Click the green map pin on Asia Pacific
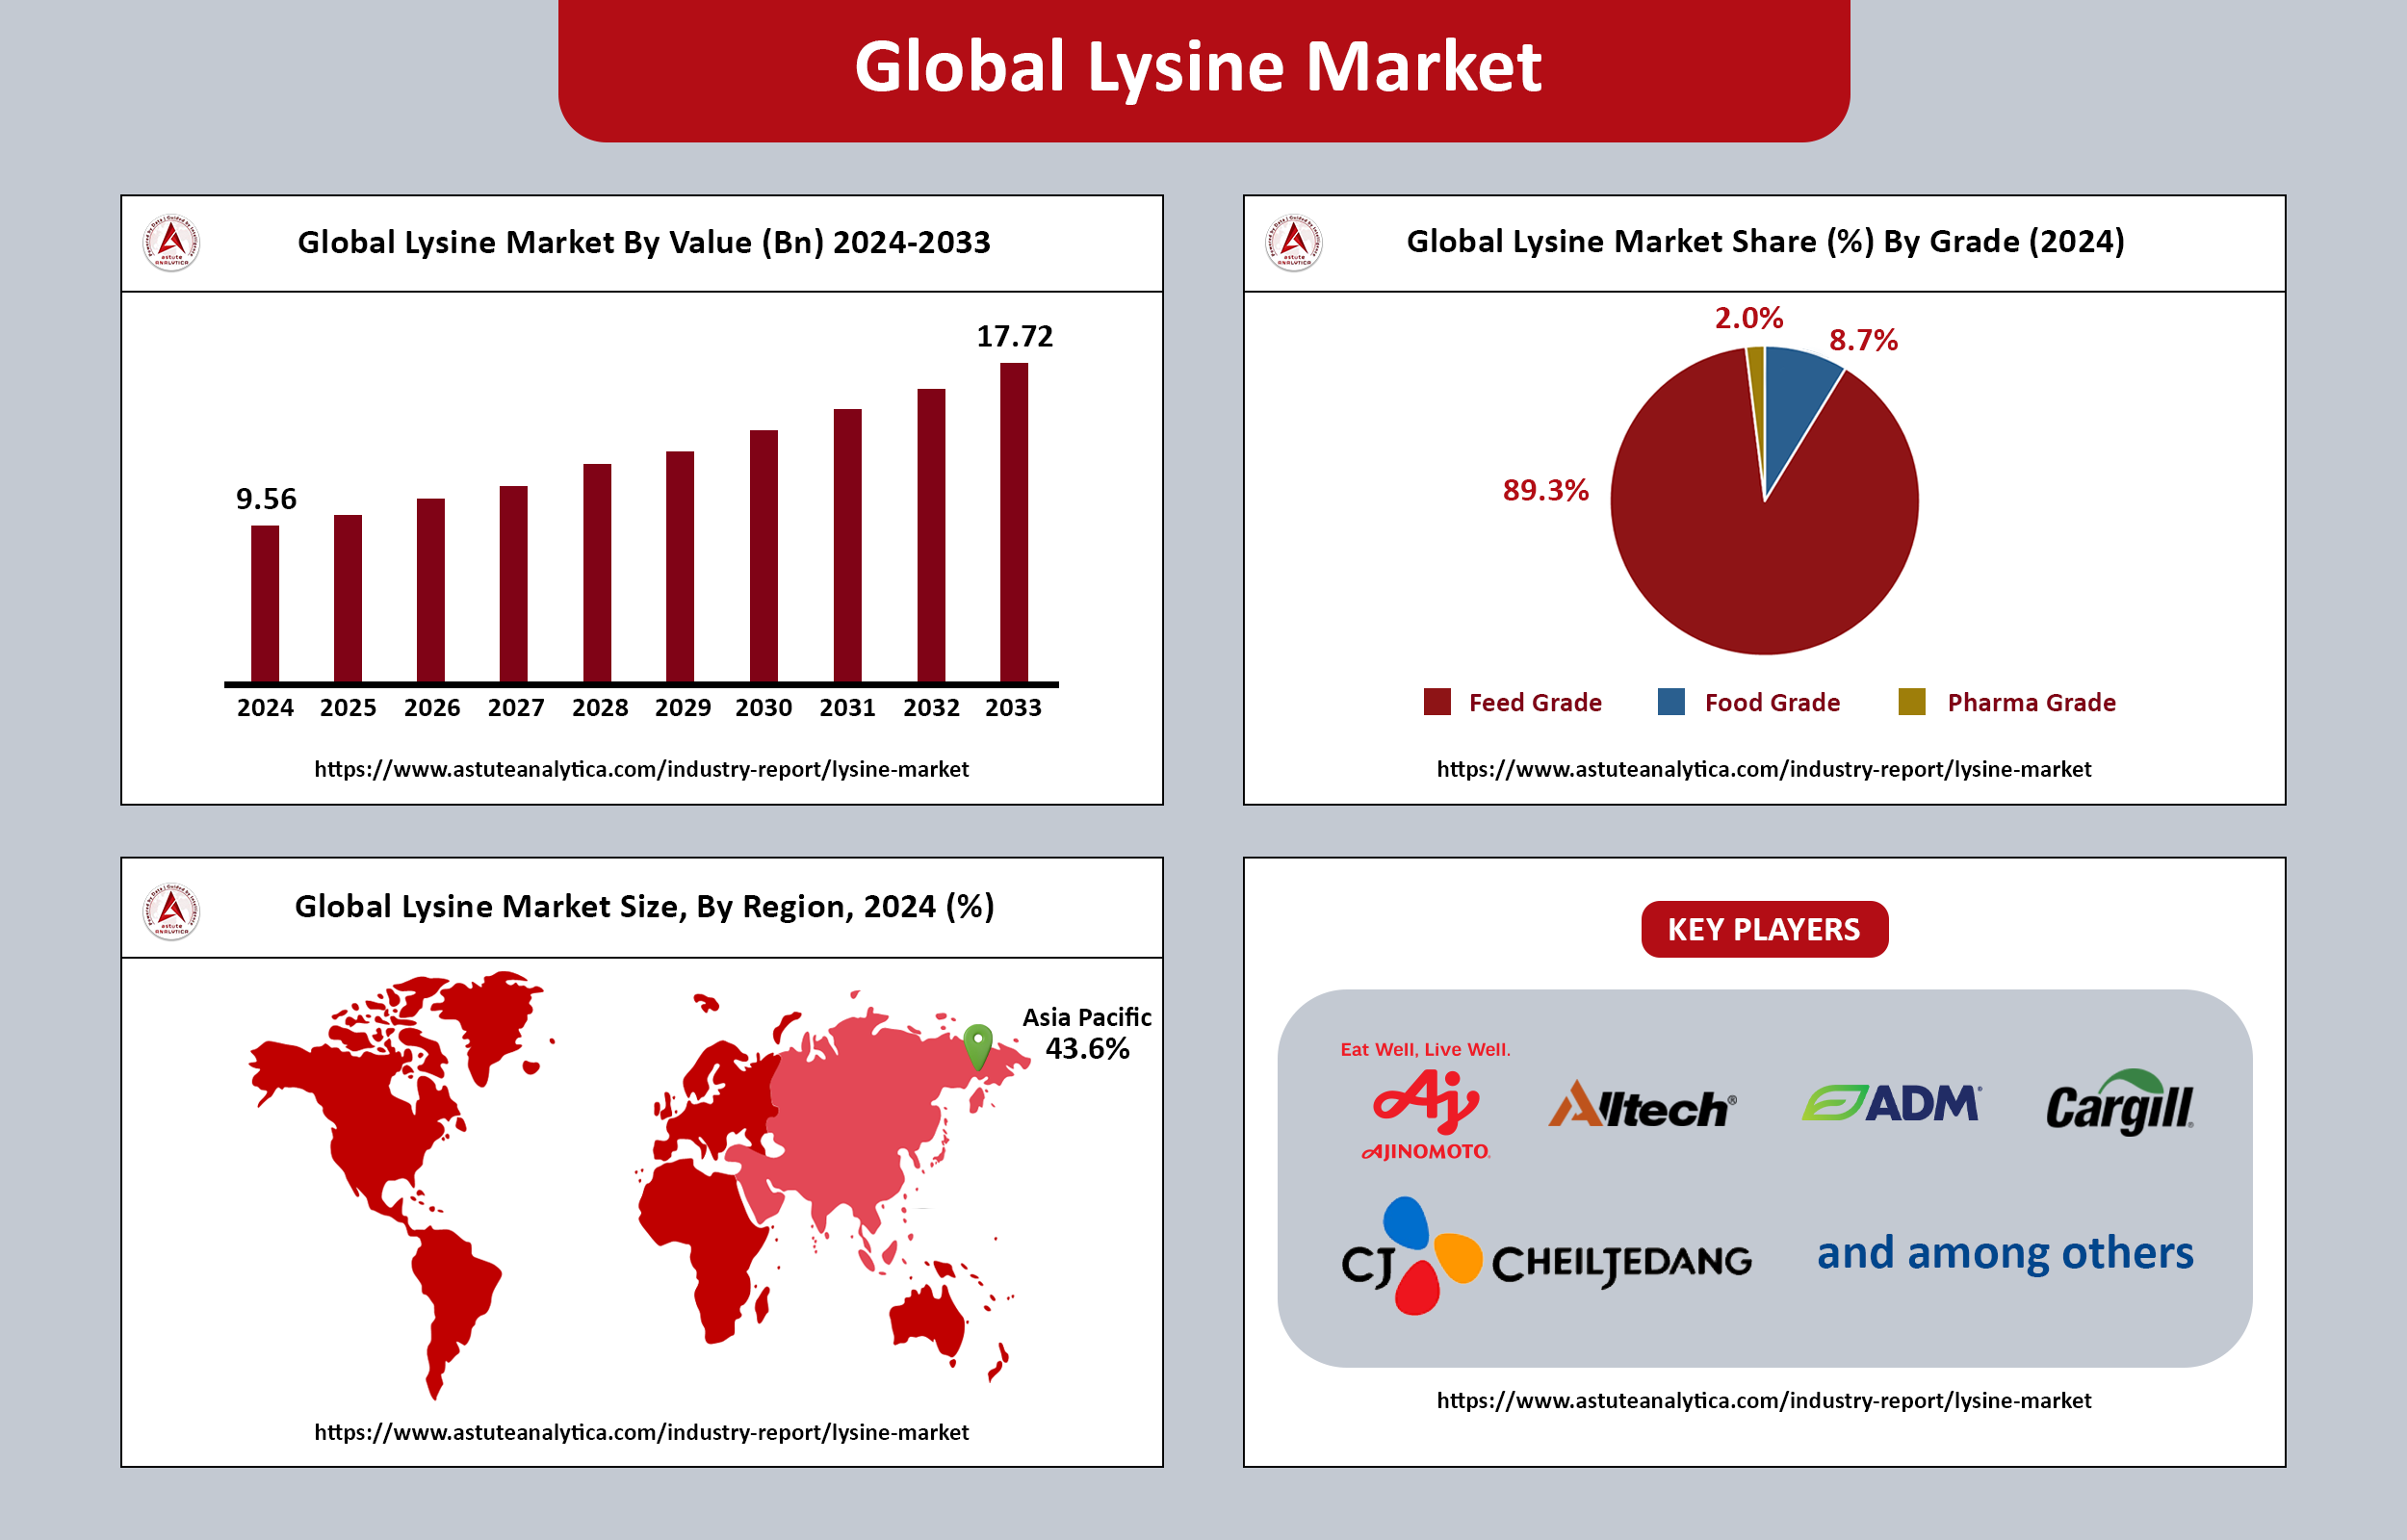The image size is (2407, 1540). pyautogui.click(x=977, y=1047)
